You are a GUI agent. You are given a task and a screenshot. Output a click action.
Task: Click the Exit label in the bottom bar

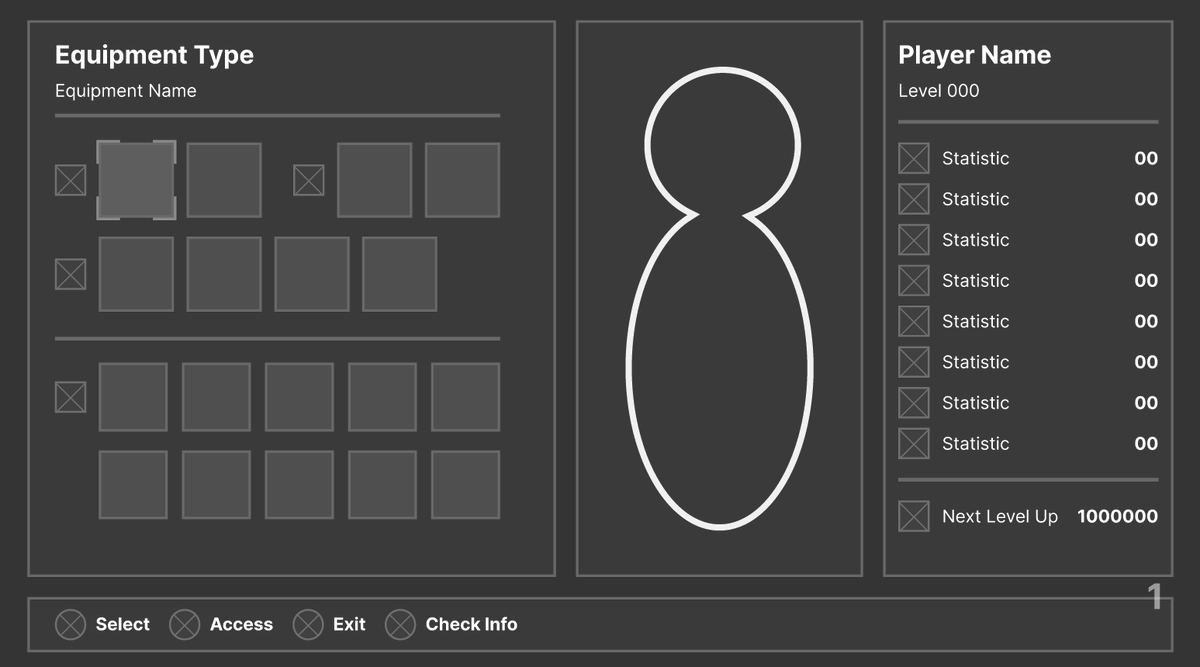click(349, 624)
